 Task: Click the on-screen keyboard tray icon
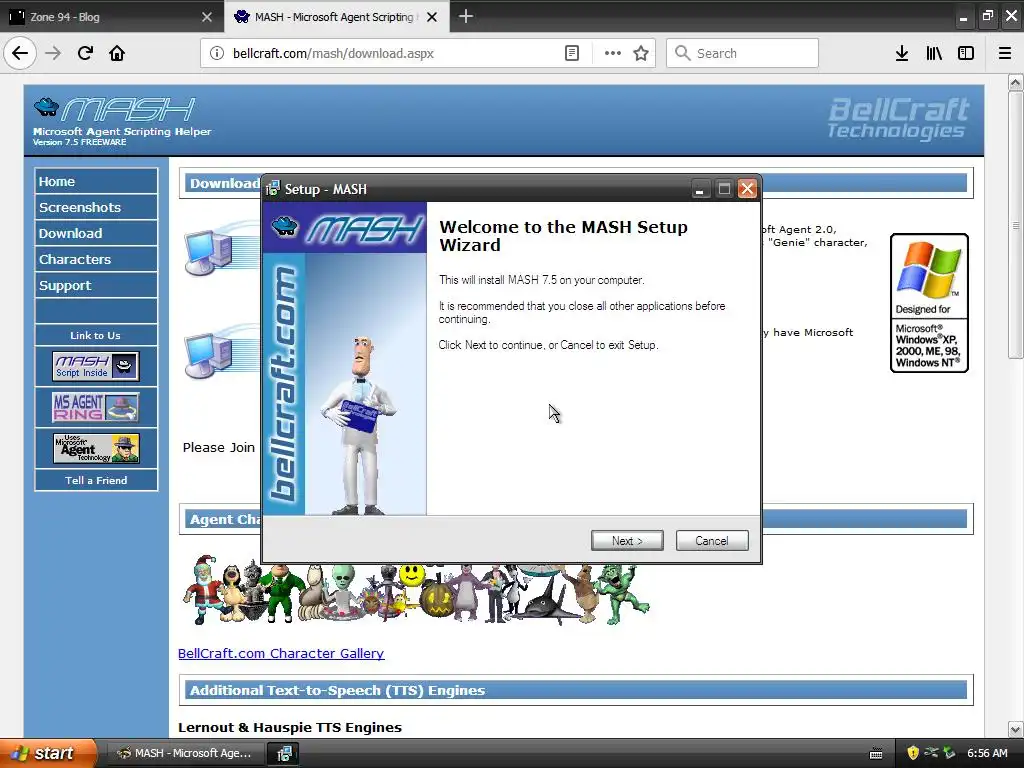pos(876,754)
